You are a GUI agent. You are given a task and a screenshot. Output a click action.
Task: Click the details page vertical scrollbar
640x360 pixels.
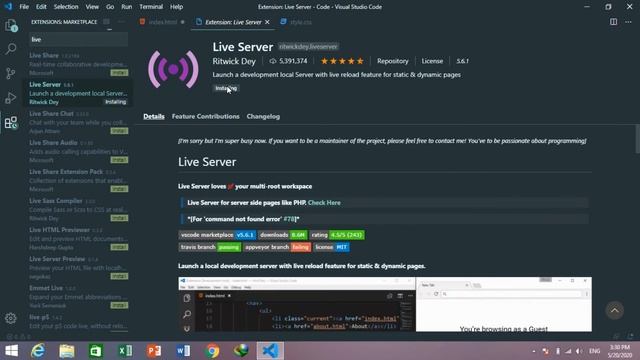click(x=637, y=140)
